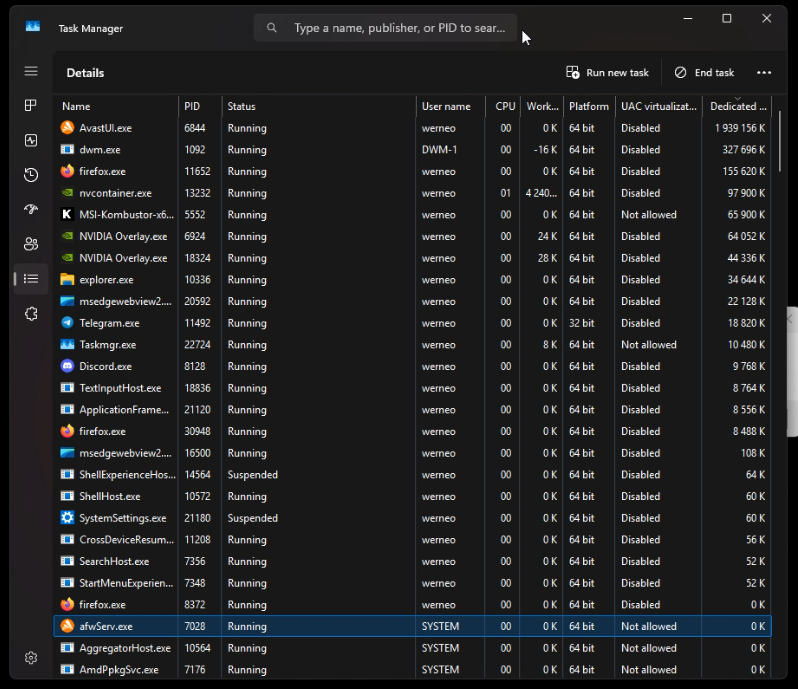Open Startup apps page in sidebar

pos(31,209)
